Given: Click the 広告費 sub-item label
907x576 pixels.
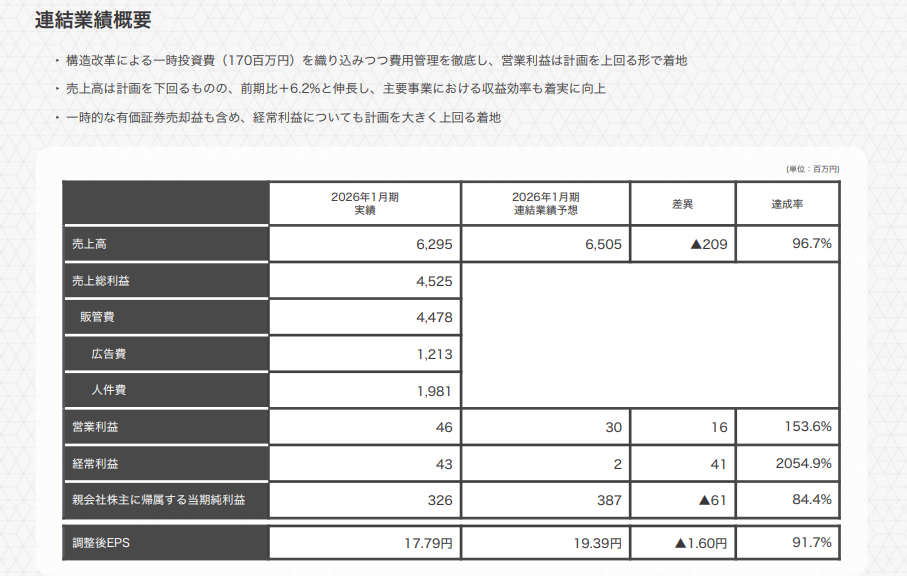Looking at the screenshot, I should click(x=105, y=356).
